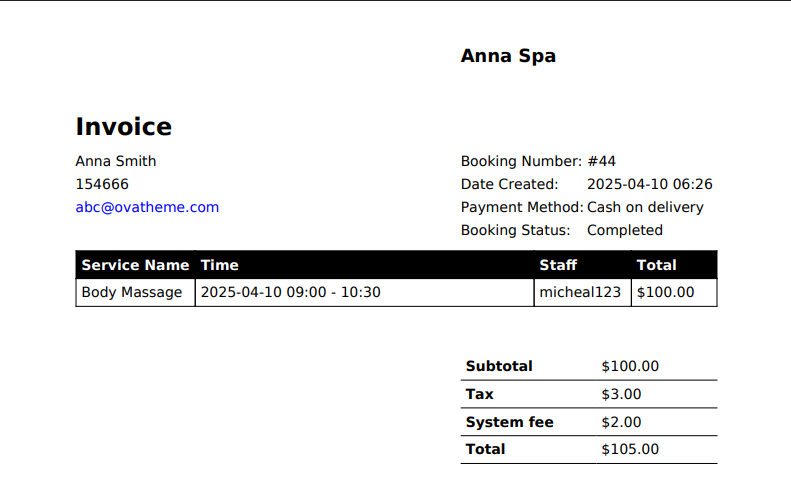
Task: Select the date created value 2025-04-10 06:26
Action: [649, 184]
